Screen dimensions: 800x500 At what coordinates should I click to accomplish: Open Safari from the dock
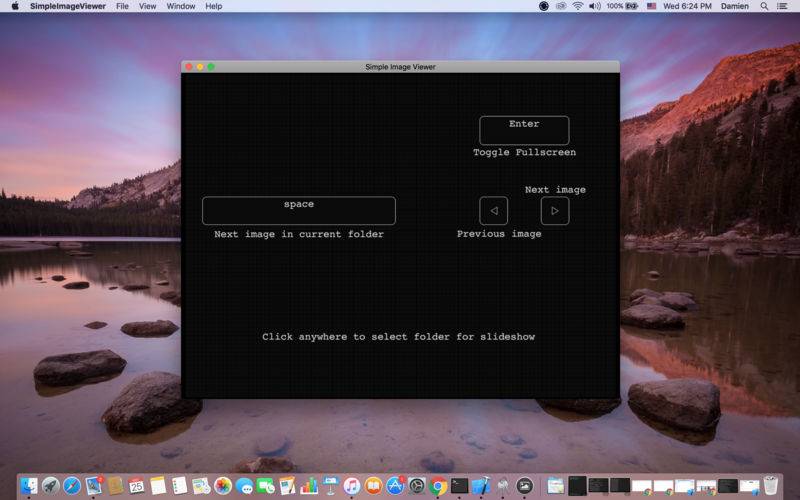pyautogui.click(x=72, y=486)
